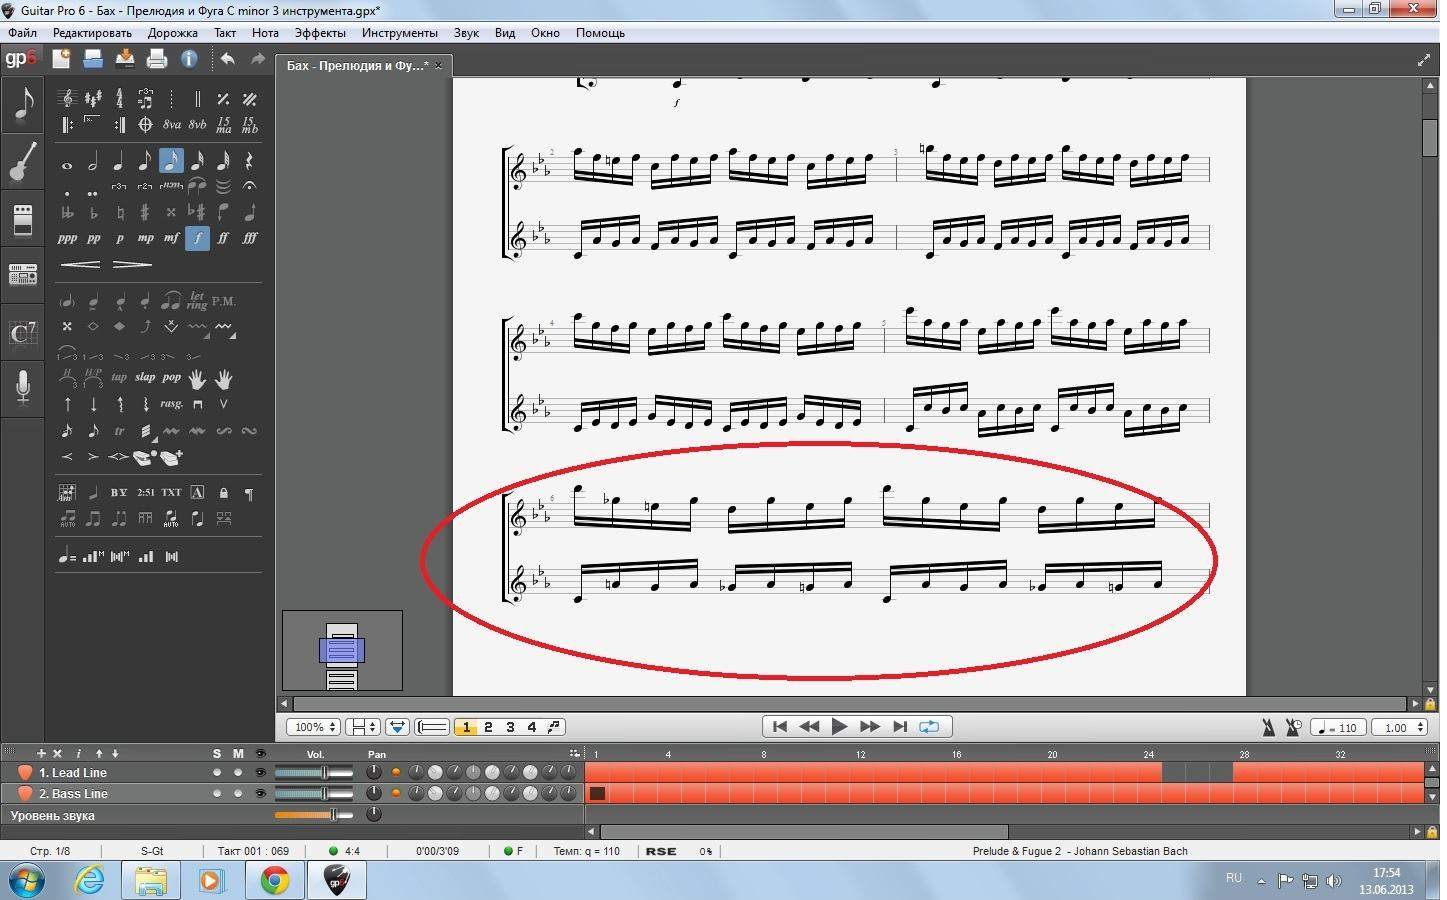This screenshot has width=1447, height=900.
Task: Open the time signature tool
Action: (x=119, y=98)
